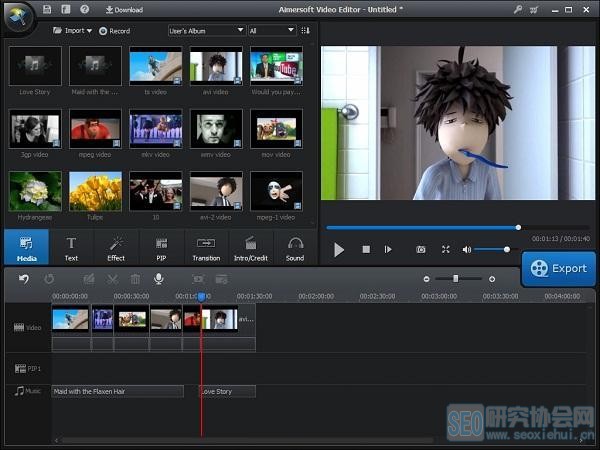The width and height of the screenshot is (600, 450).
Task: Switch to the PIP tab
Action: (161, 248)
